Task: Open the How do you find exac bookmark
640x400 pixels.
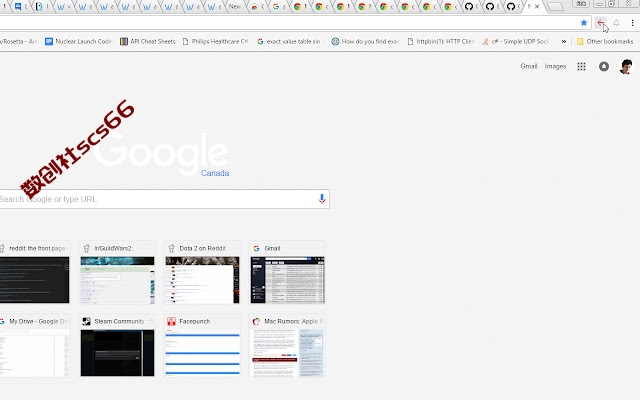Action: click(365, 41)
